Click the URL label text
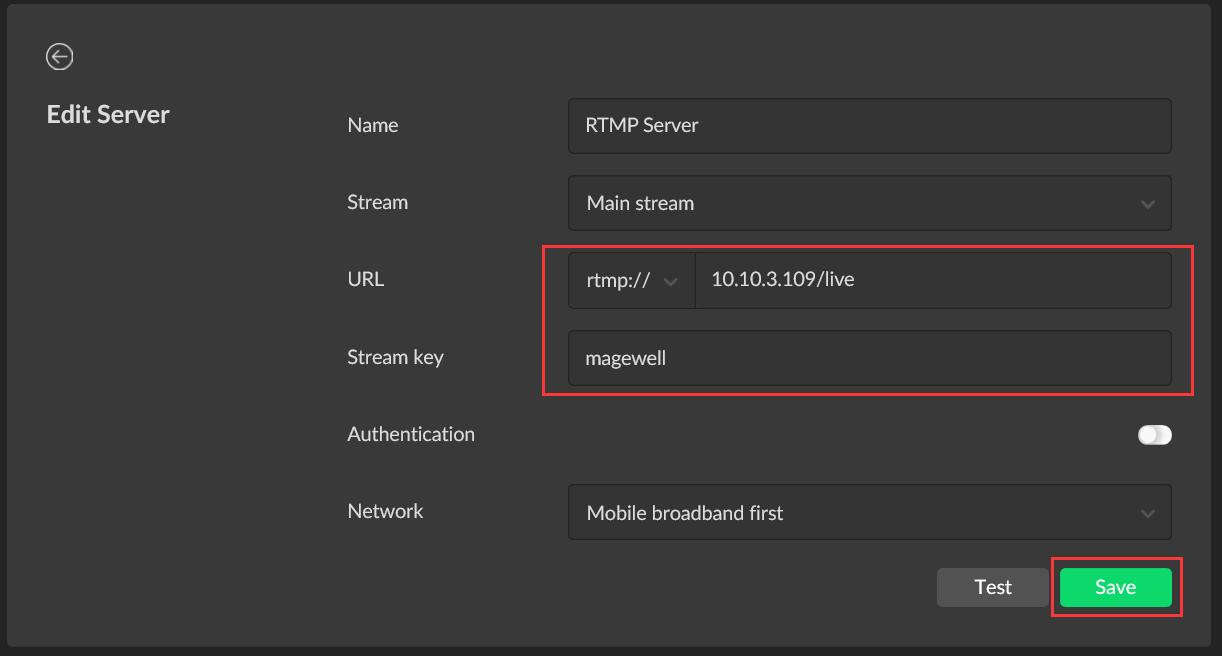1222x656 pixels. (365, 280)
